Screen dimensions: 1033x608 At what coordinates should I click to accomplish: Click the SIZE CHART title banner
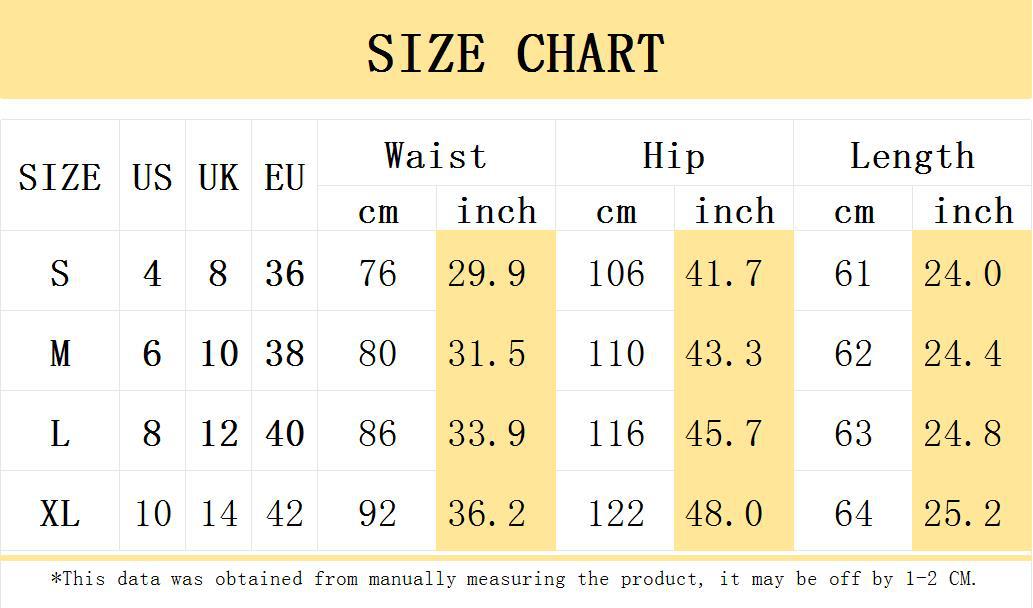tap(516, 49)
